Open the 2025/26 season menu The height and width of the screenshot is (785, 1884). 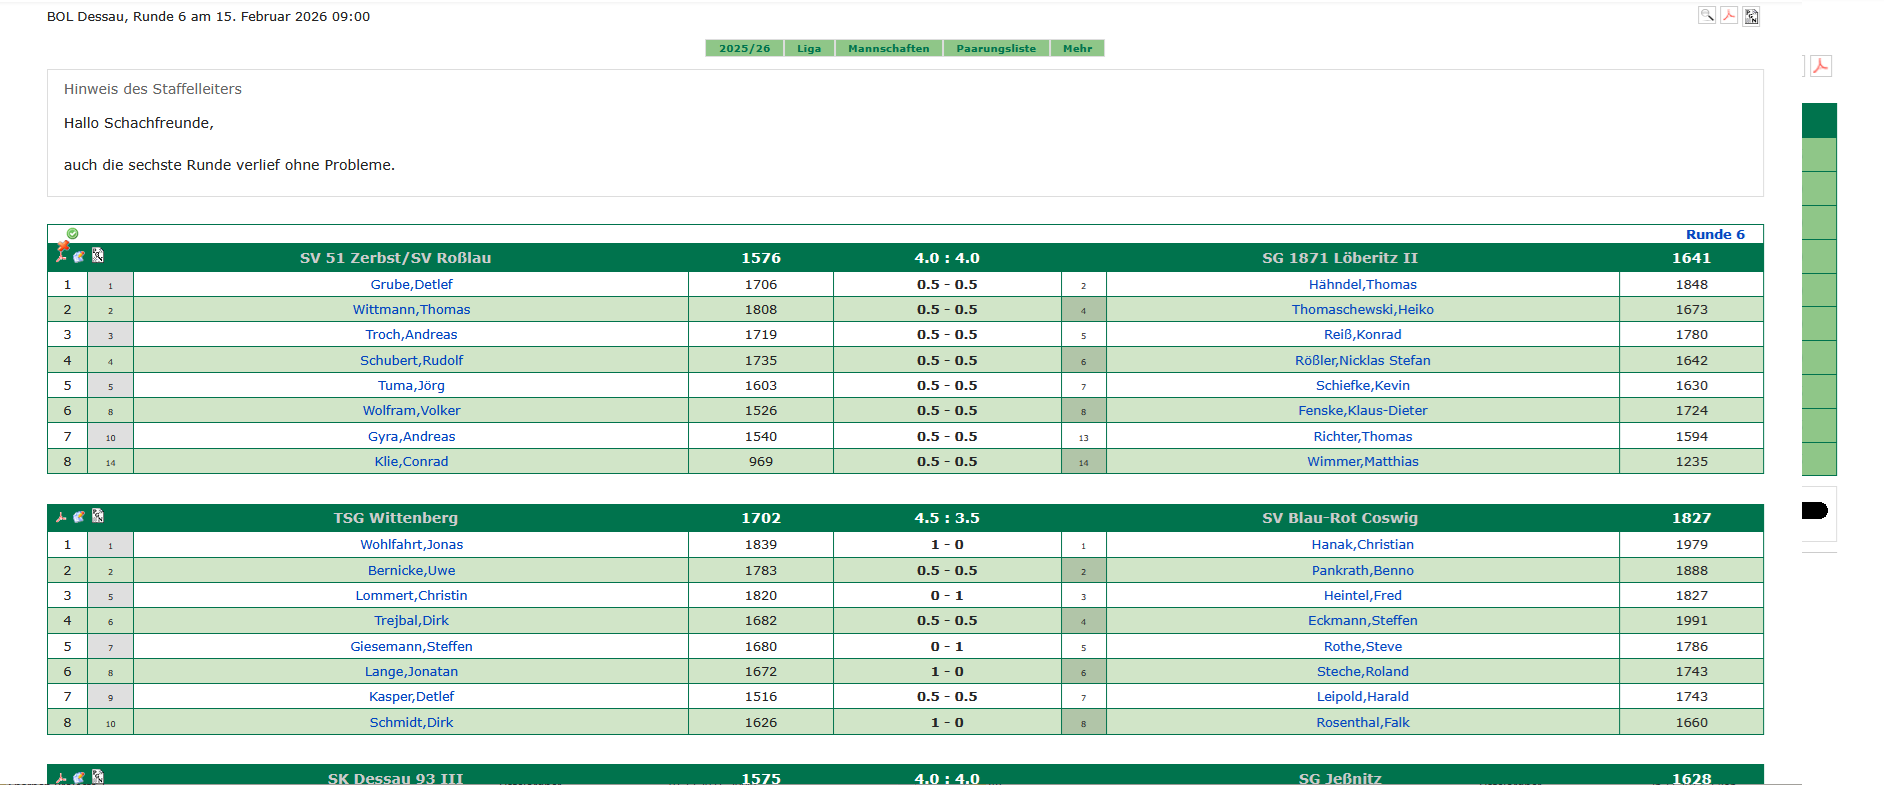(744, 48)
